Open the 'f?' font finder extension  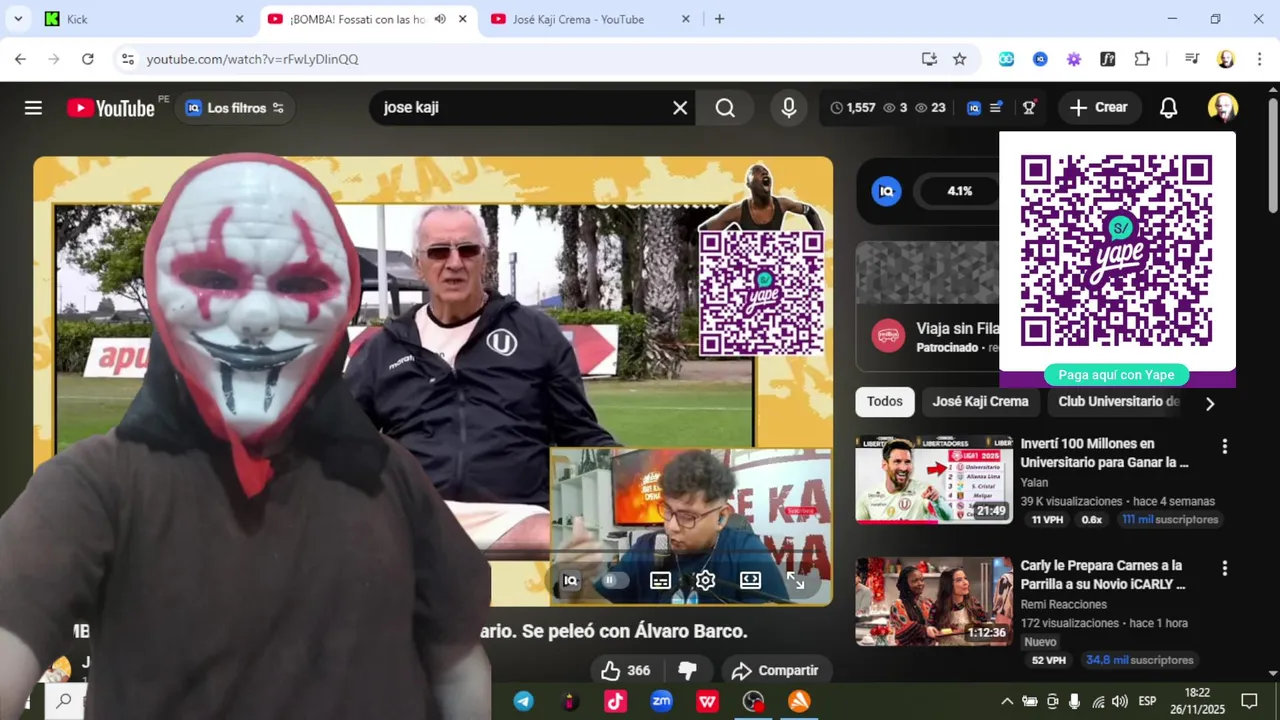(1107, 59)
